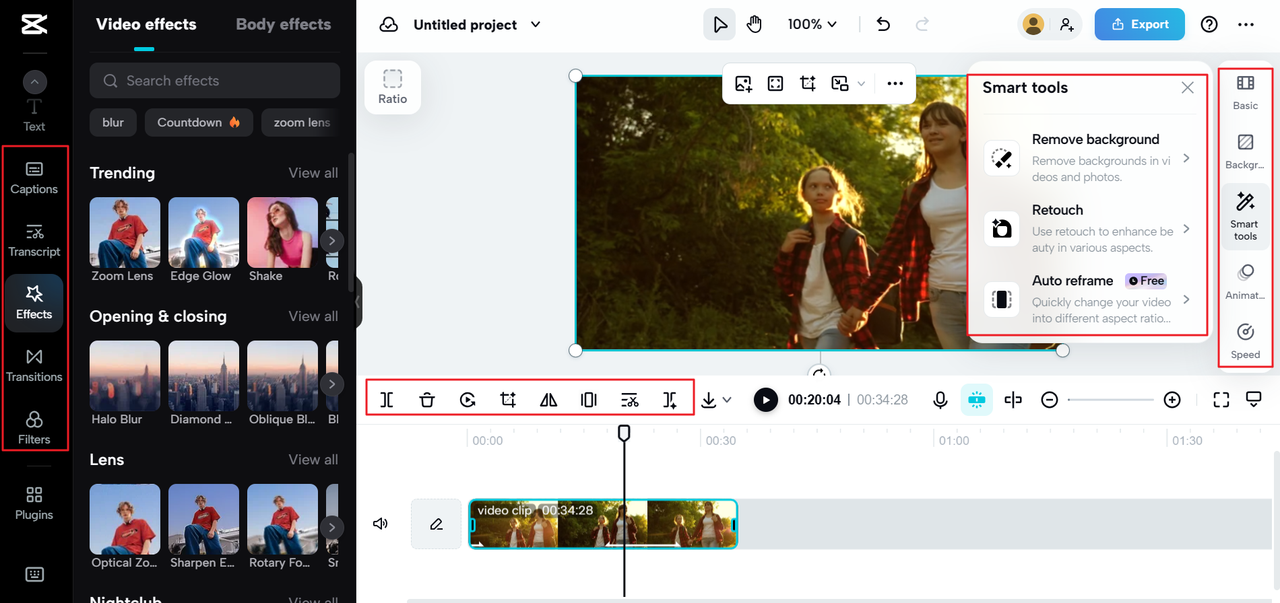Select the crop tool in timeline toolbar
This screenshot has height=603, width=1280.
click(508, 400)
